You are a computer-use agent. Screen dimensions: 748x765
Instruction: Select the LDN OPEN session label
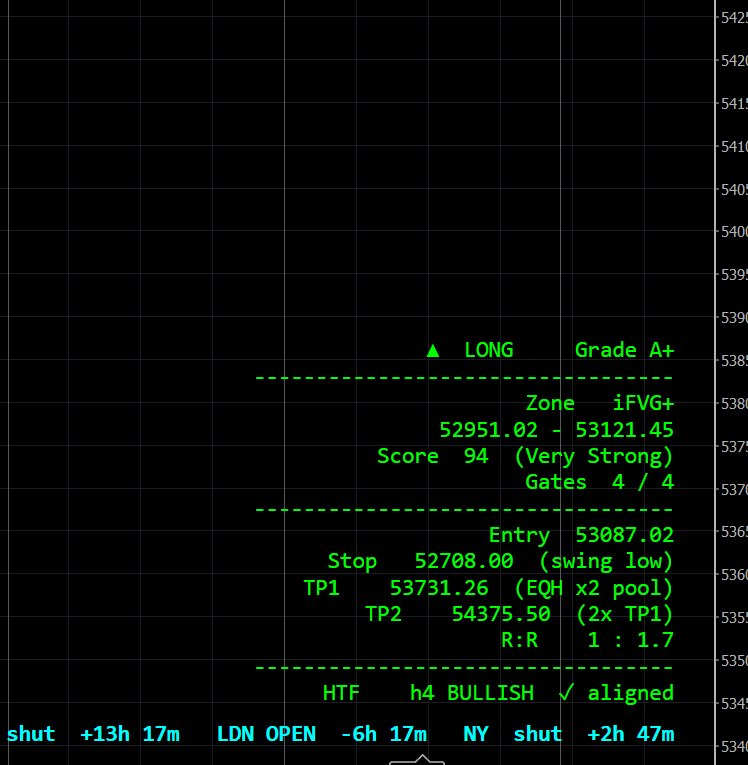pyautogui.click(x=266, y=734)
